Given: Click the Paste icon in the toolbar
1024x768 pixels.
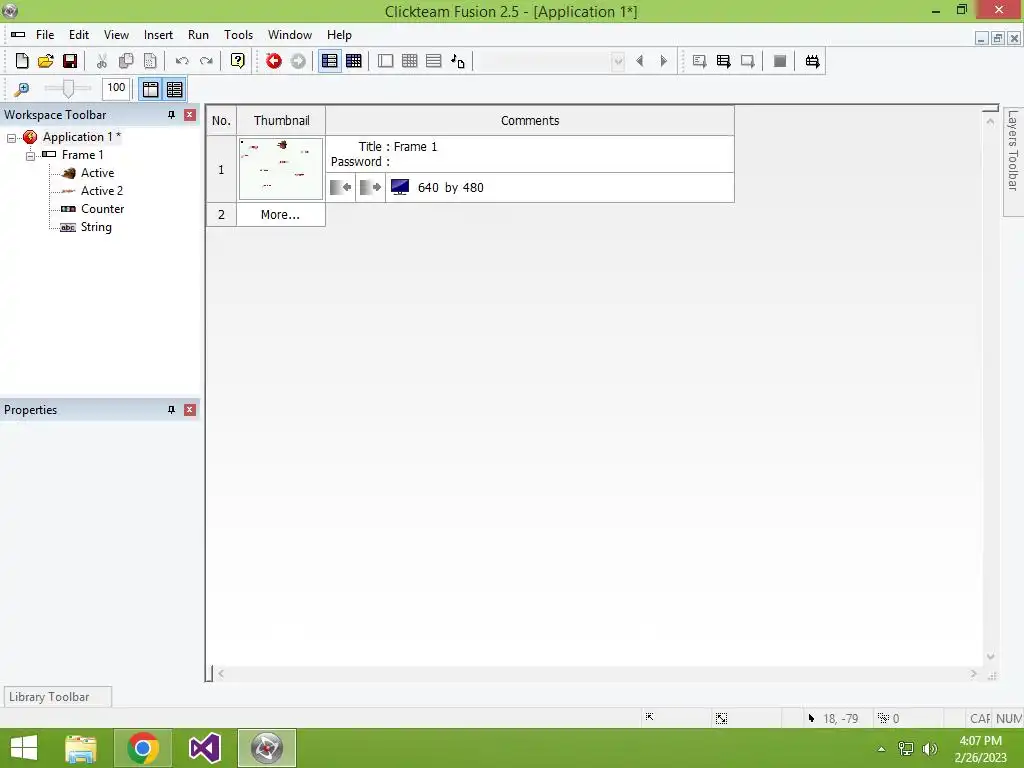Looking at the screenshot, I should [x=150, y=61].
